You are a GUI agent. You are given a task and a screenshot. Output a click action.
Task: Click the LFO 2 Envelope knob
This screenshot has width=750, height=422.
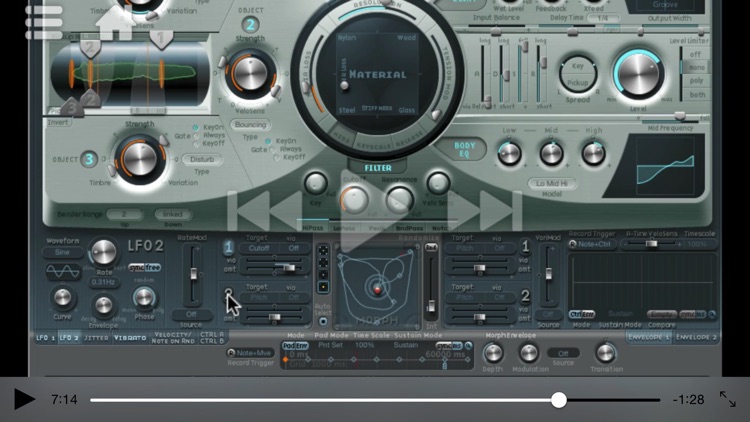(x=103, y=305)
